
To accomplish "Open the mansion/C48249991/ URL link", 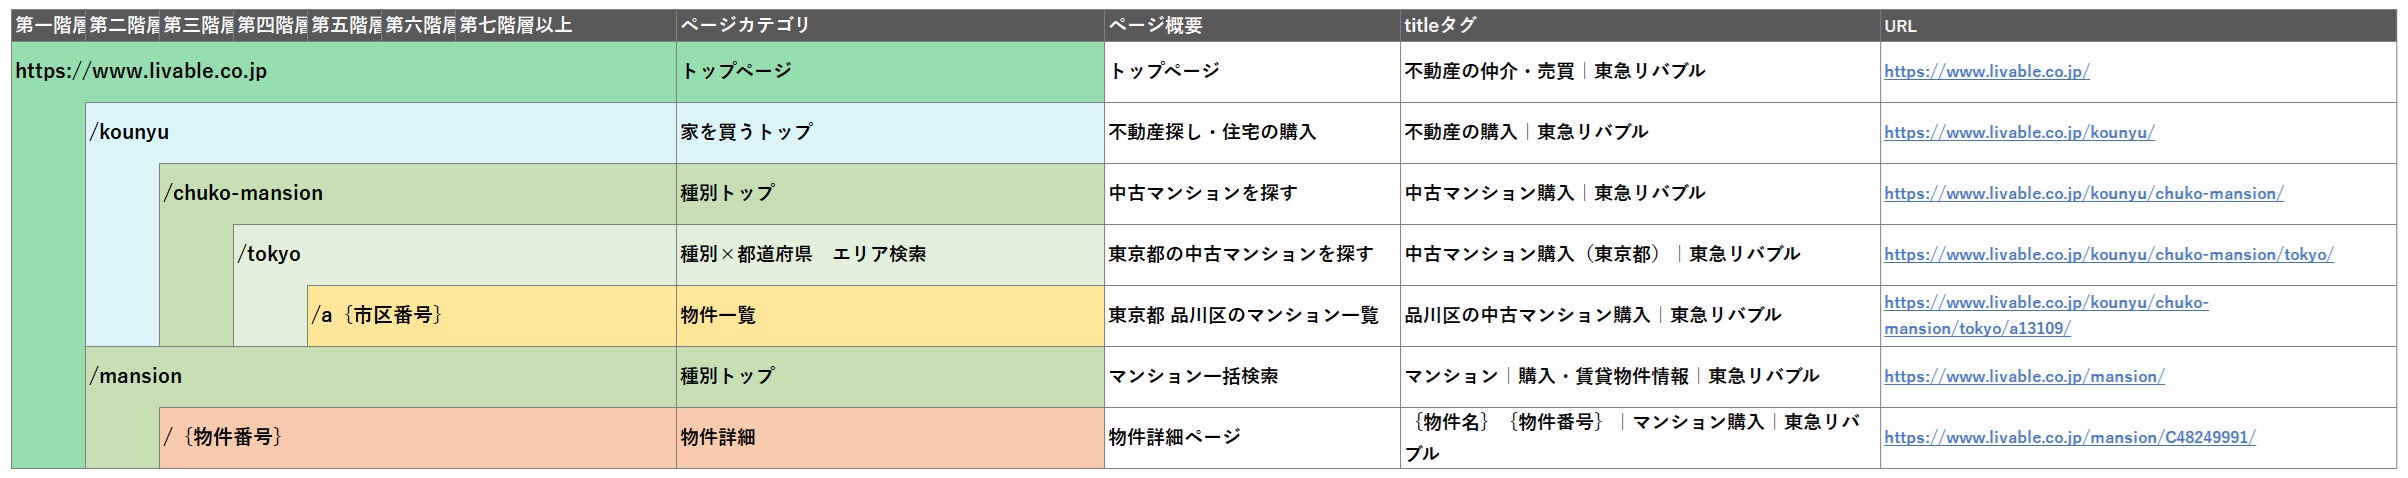I will tap(2069, 438).
